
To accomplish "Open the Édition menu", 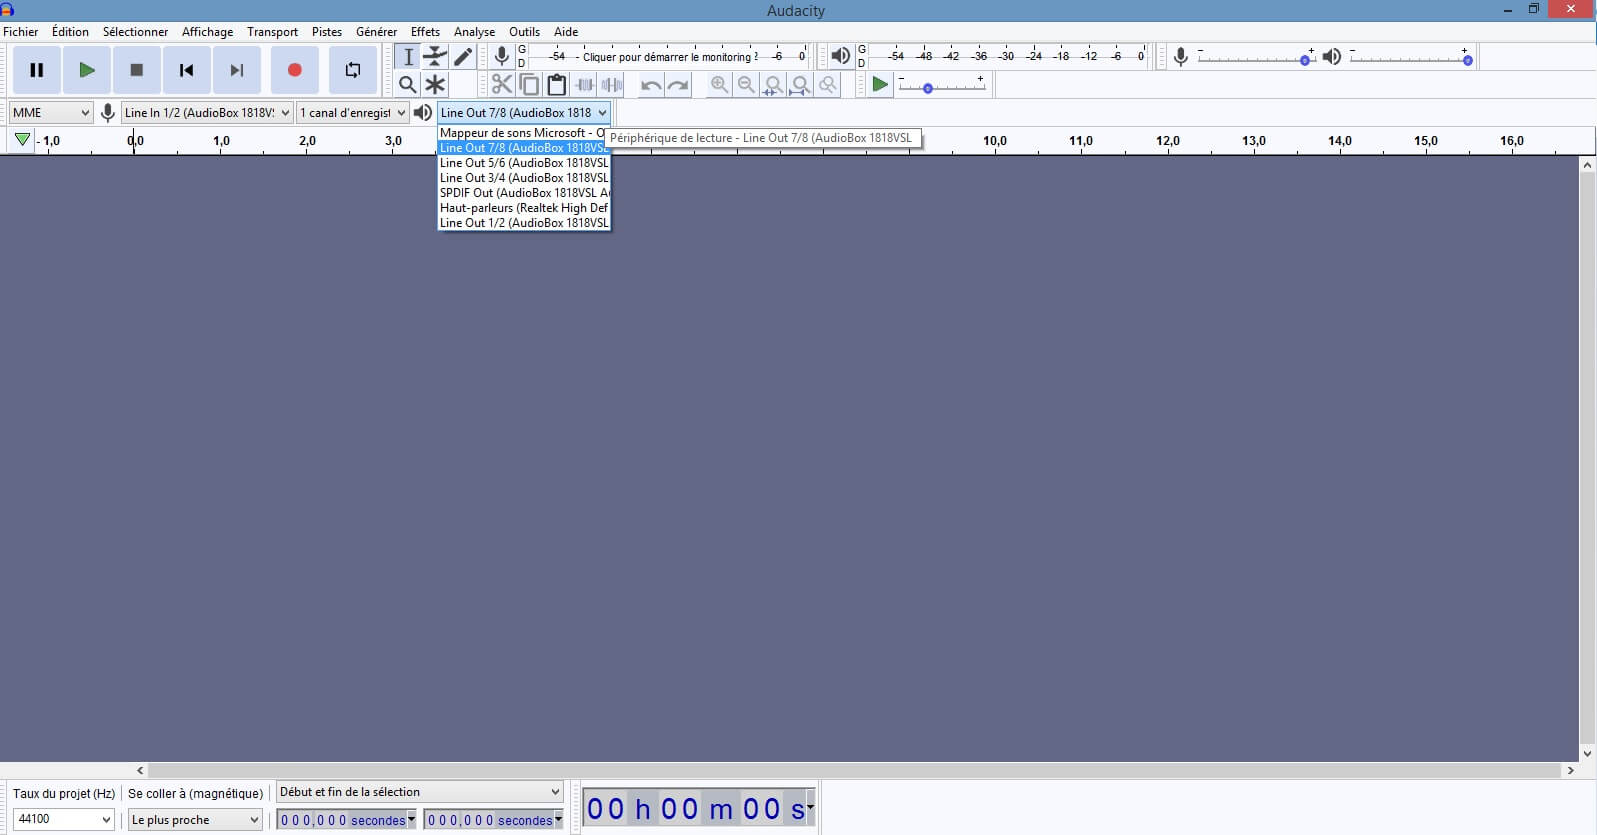I will (70, 32).
